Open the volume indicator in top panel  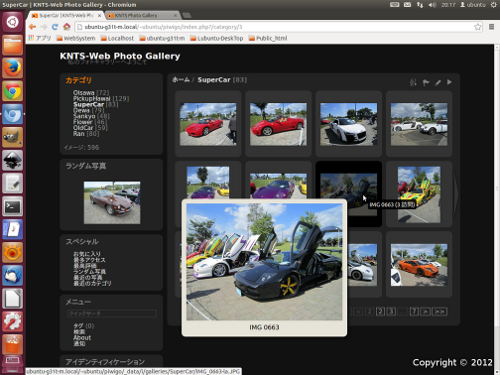point(432,5)
